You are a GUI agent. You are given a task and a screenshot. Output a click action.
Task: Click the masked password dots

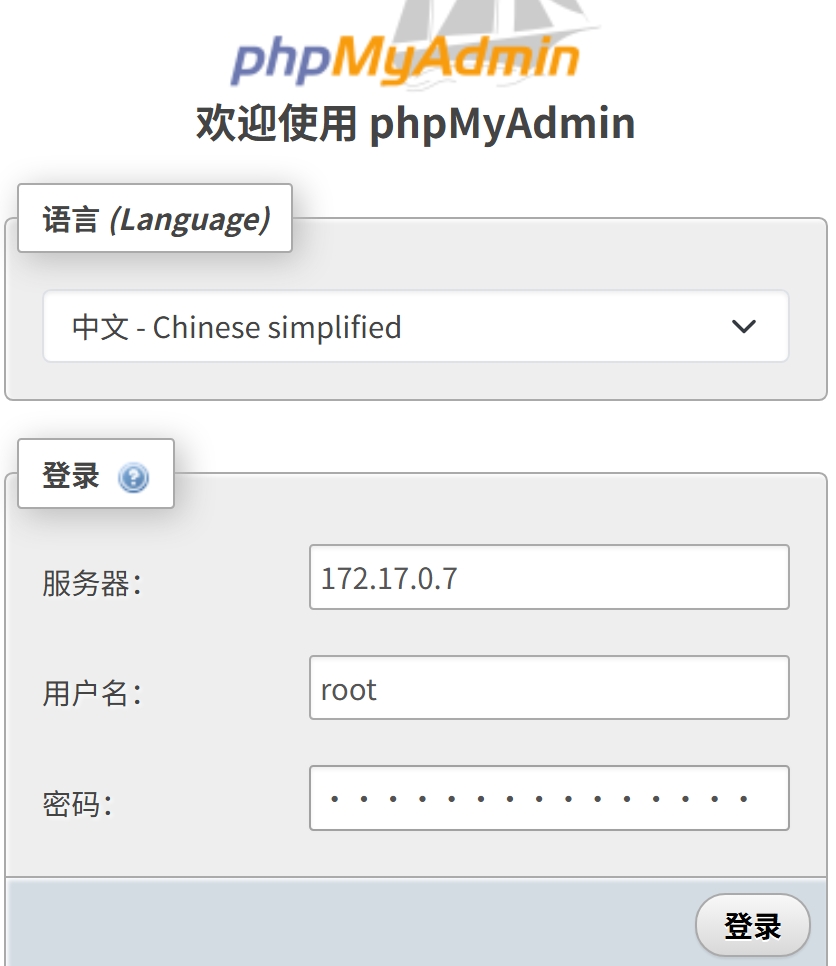pyautogui.click(x=540, y=799)
